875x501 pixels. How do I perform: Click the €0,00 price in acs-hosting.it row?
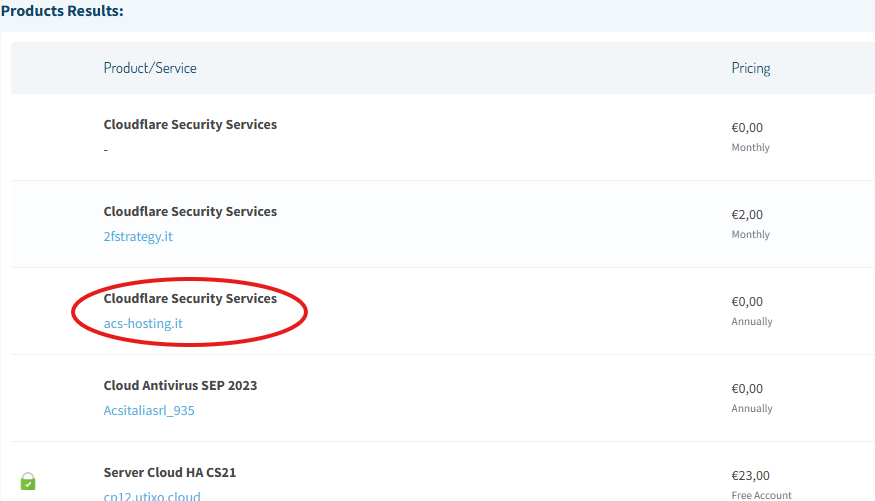pyautogui.click(x=747, y=301)
